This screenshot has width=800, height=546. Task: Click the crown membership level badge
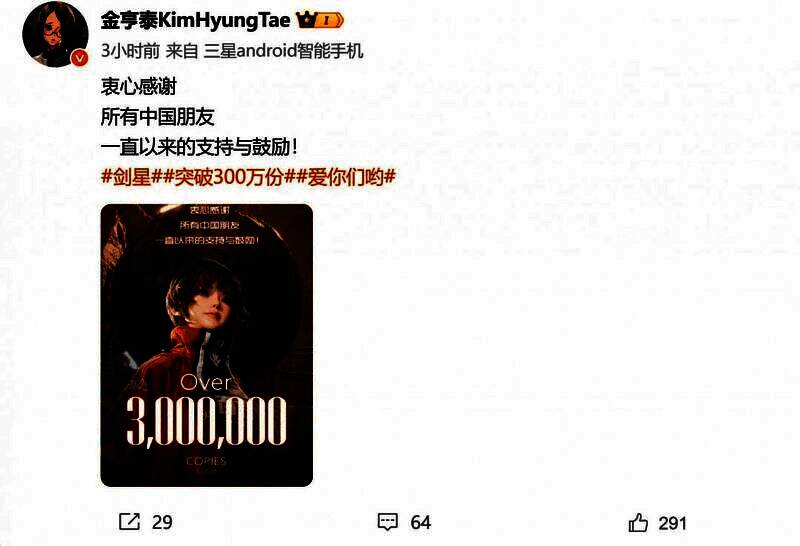pyautogui.click(x=320, y=20)
